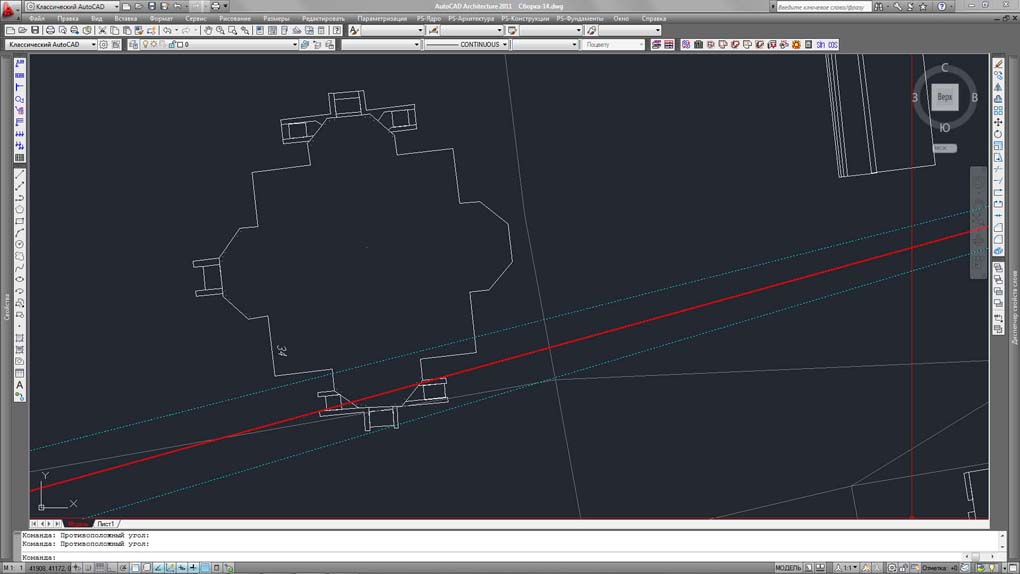
Task: Toggle the 'sln' toolbar button
Action: [x=820, y=45]
